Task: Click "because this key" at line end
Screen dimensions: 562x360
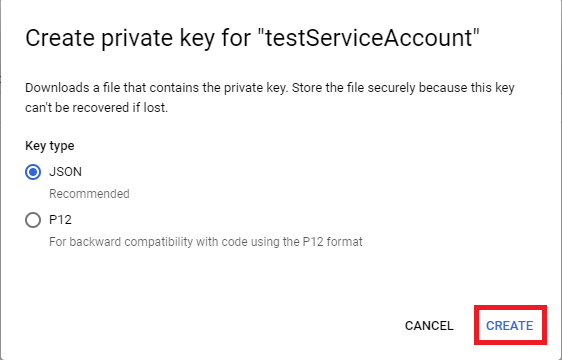Action: (x=467, y=87)
